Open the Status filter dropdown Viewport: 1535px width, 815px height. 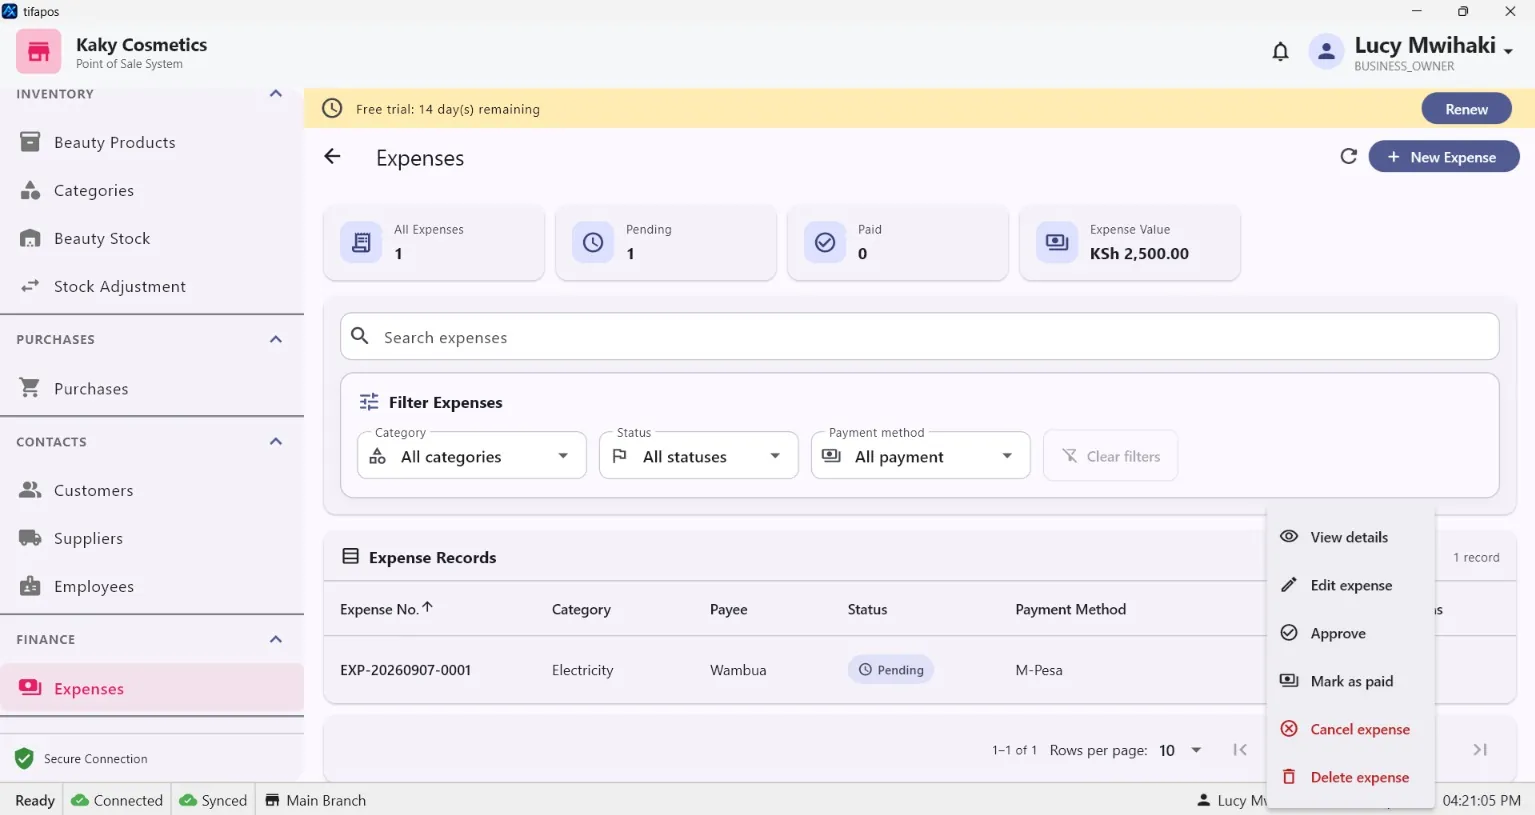click(x=699, y=456)
